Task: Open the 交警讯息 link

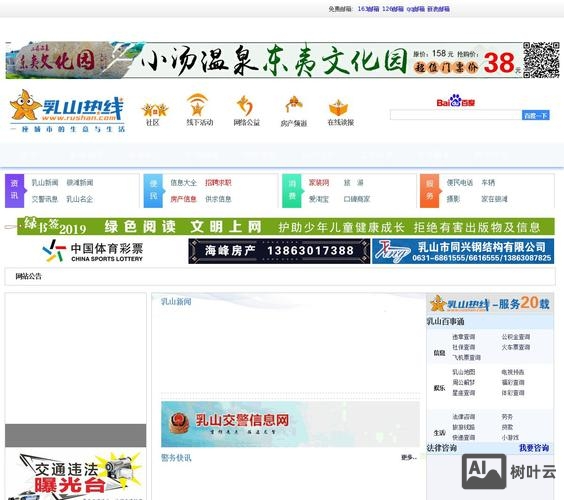Action: (45, 199)
